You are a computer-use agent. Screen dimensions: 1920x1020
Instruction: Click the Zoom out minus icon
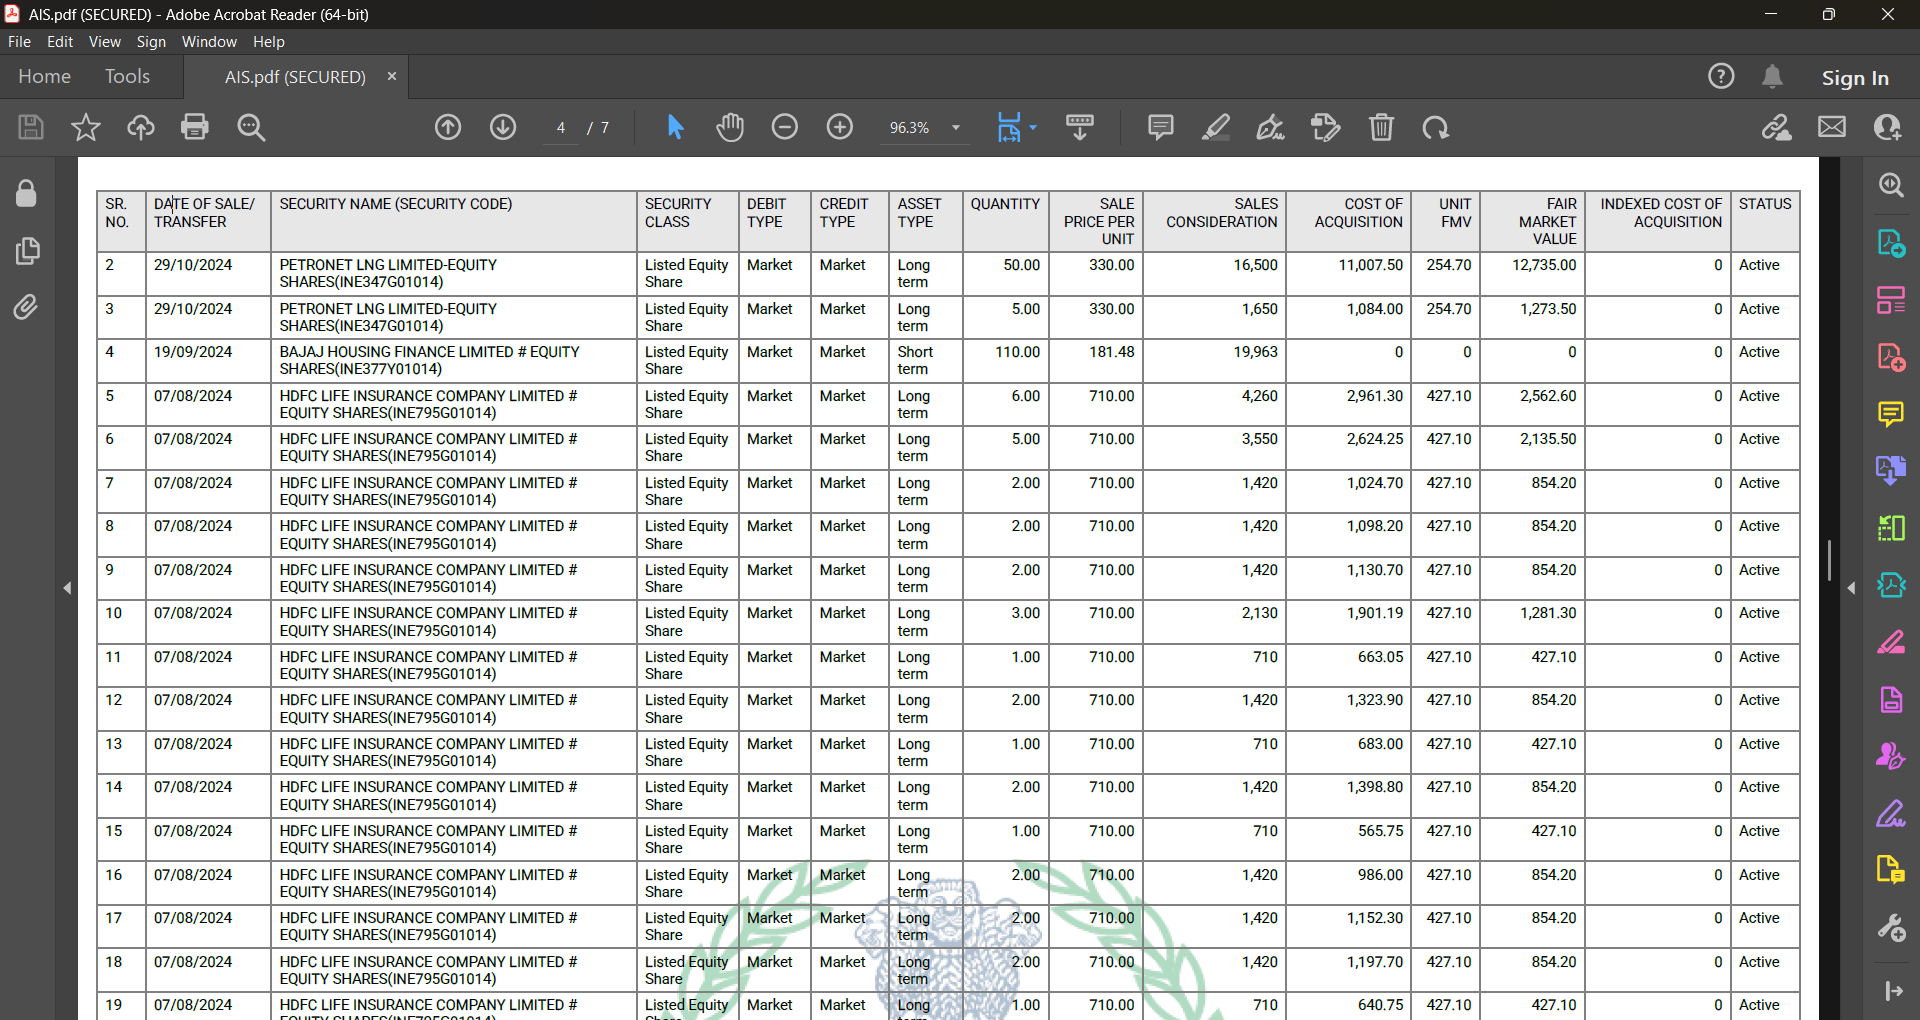[x=785, y=127]
